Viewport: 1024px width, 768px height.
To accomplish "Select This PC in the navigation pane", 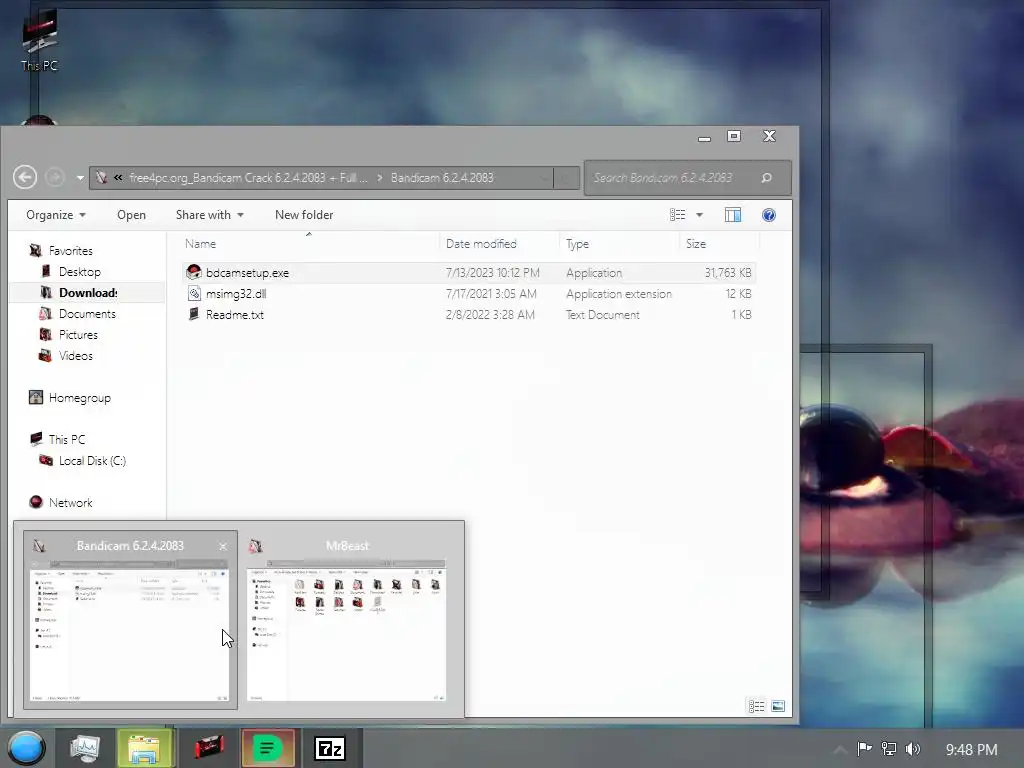I will coord(67,440).
